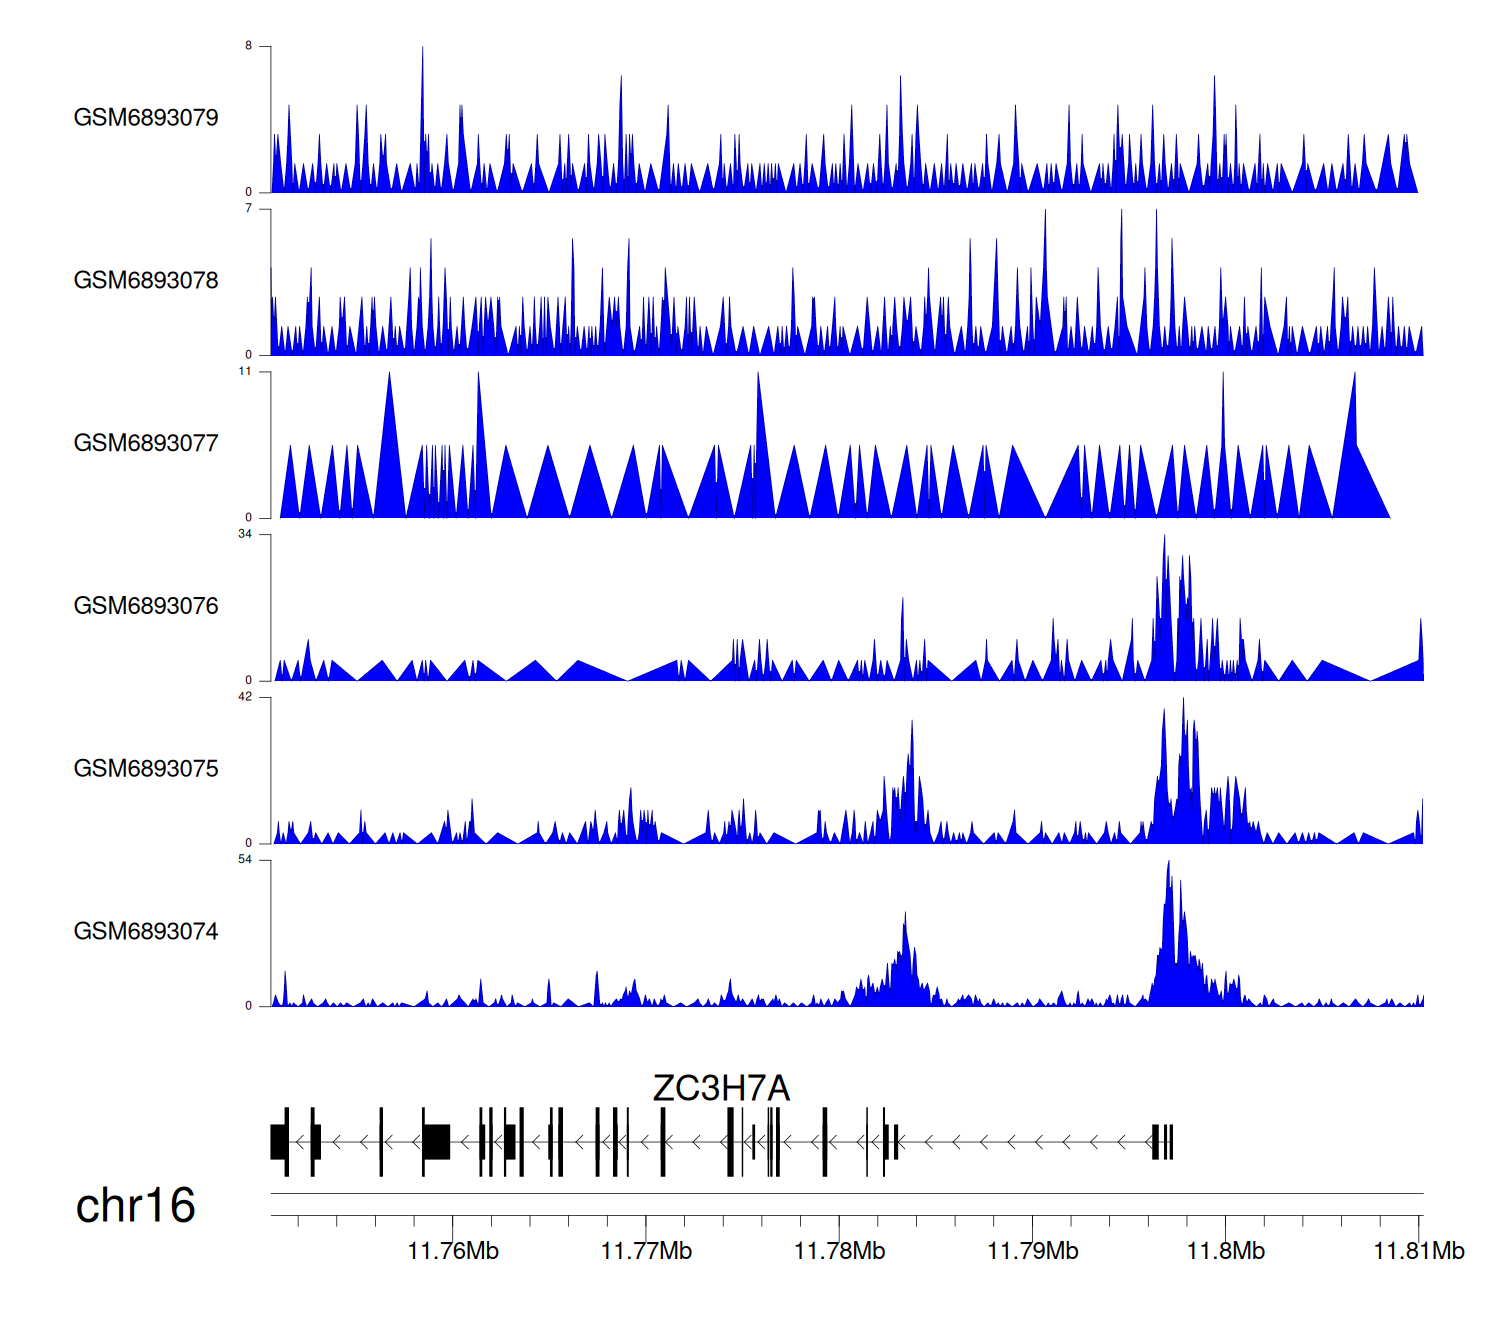1500x1320 pixels.
Task: Select the 11.81Mb position label
Action: point(1418,1251)
